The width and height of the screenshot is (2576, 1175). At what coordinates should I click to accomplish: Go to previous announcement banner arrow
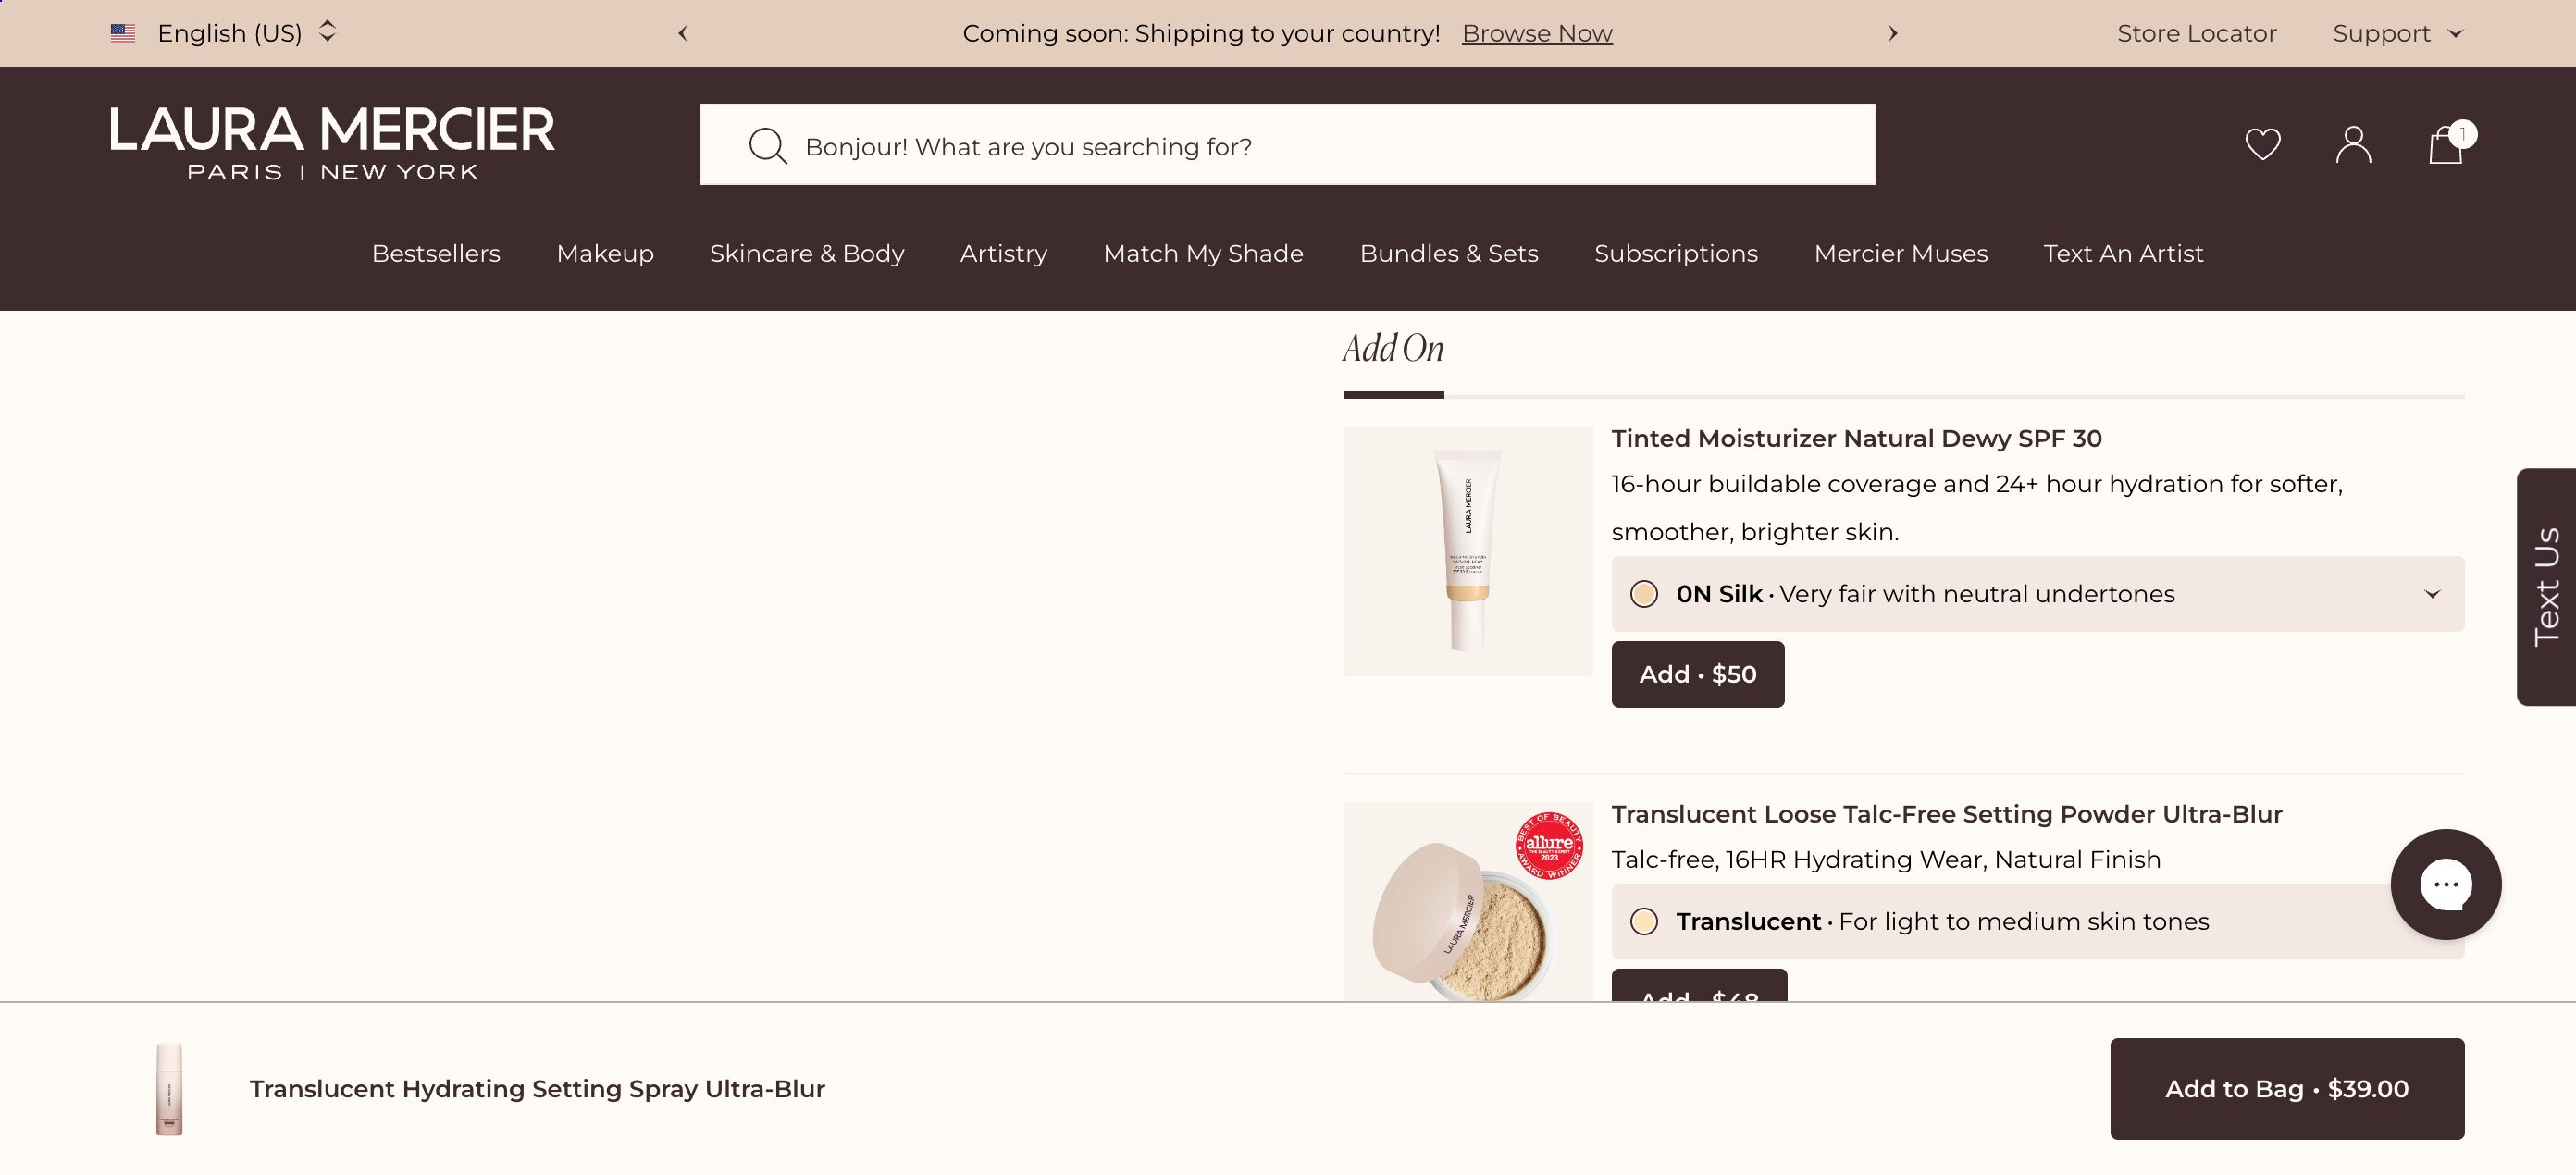683,33
